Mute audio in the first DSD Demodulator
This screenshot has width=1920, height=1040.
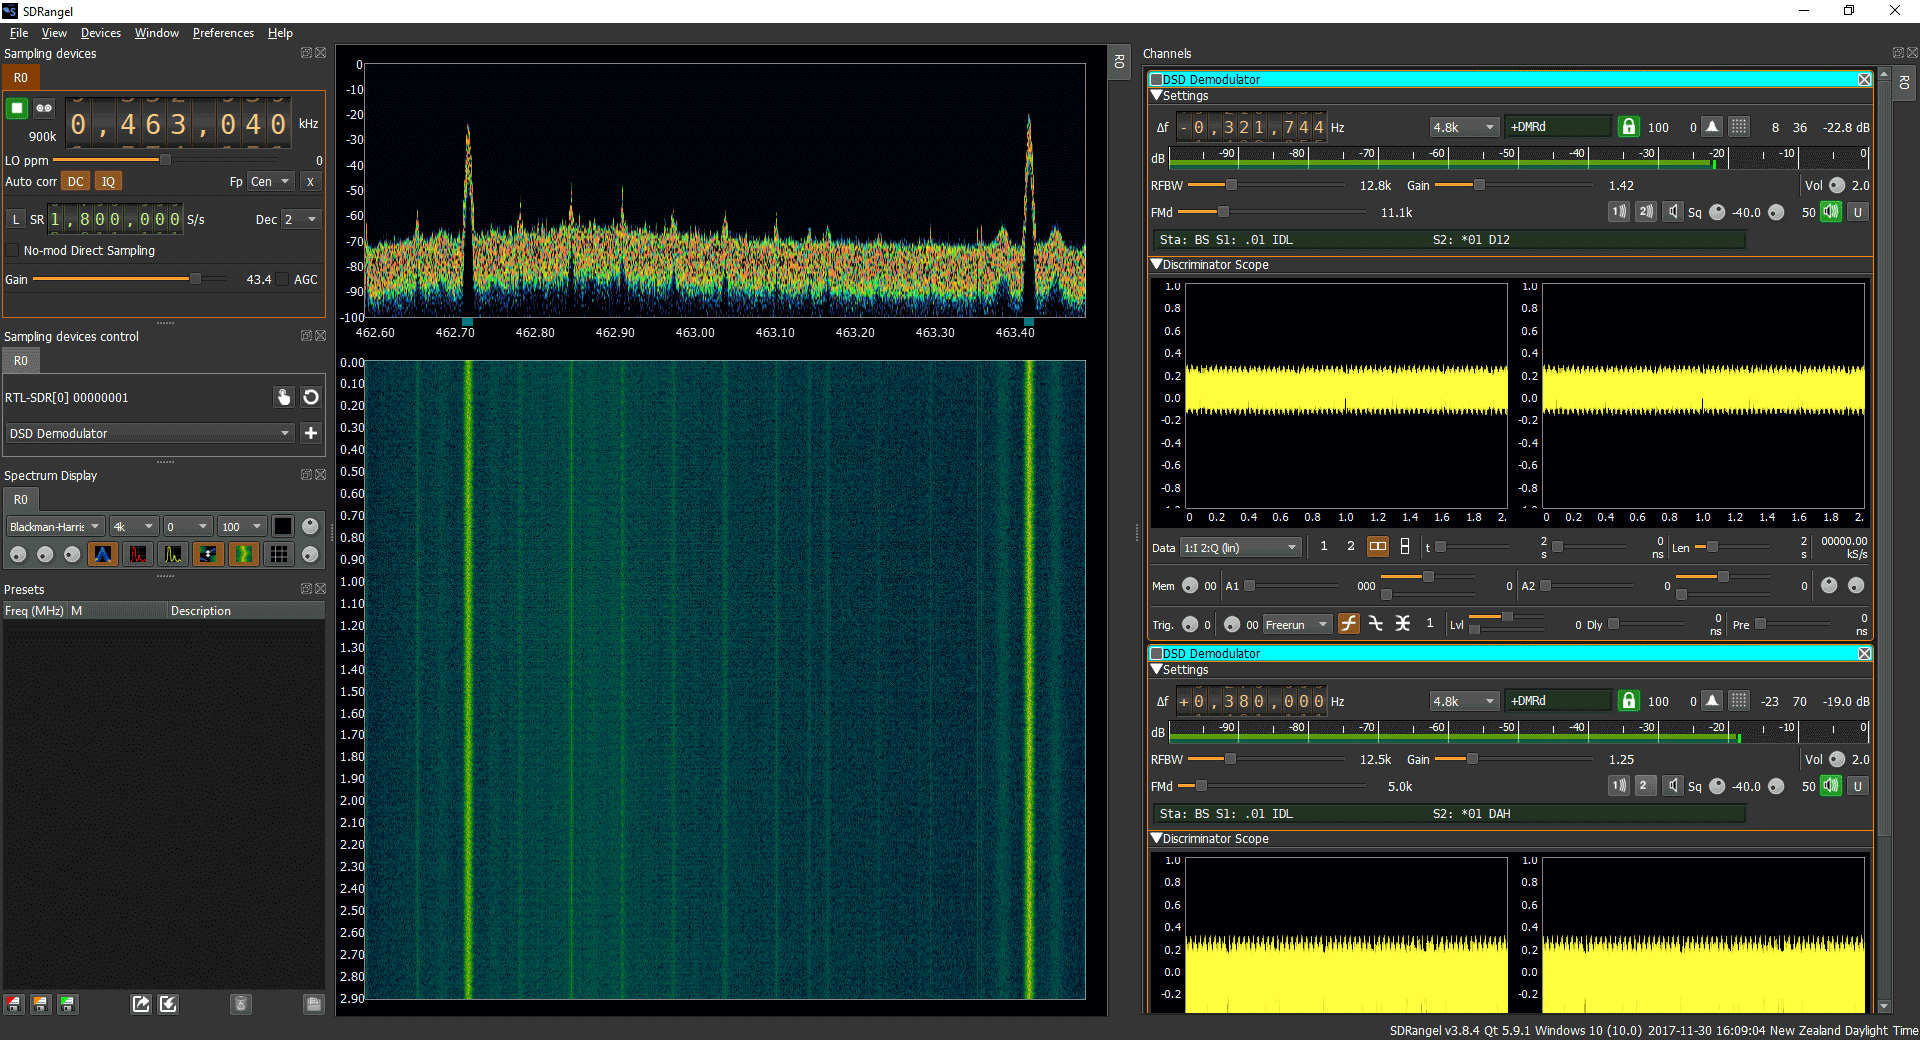pyautogui.click(x=1830, y=212)
